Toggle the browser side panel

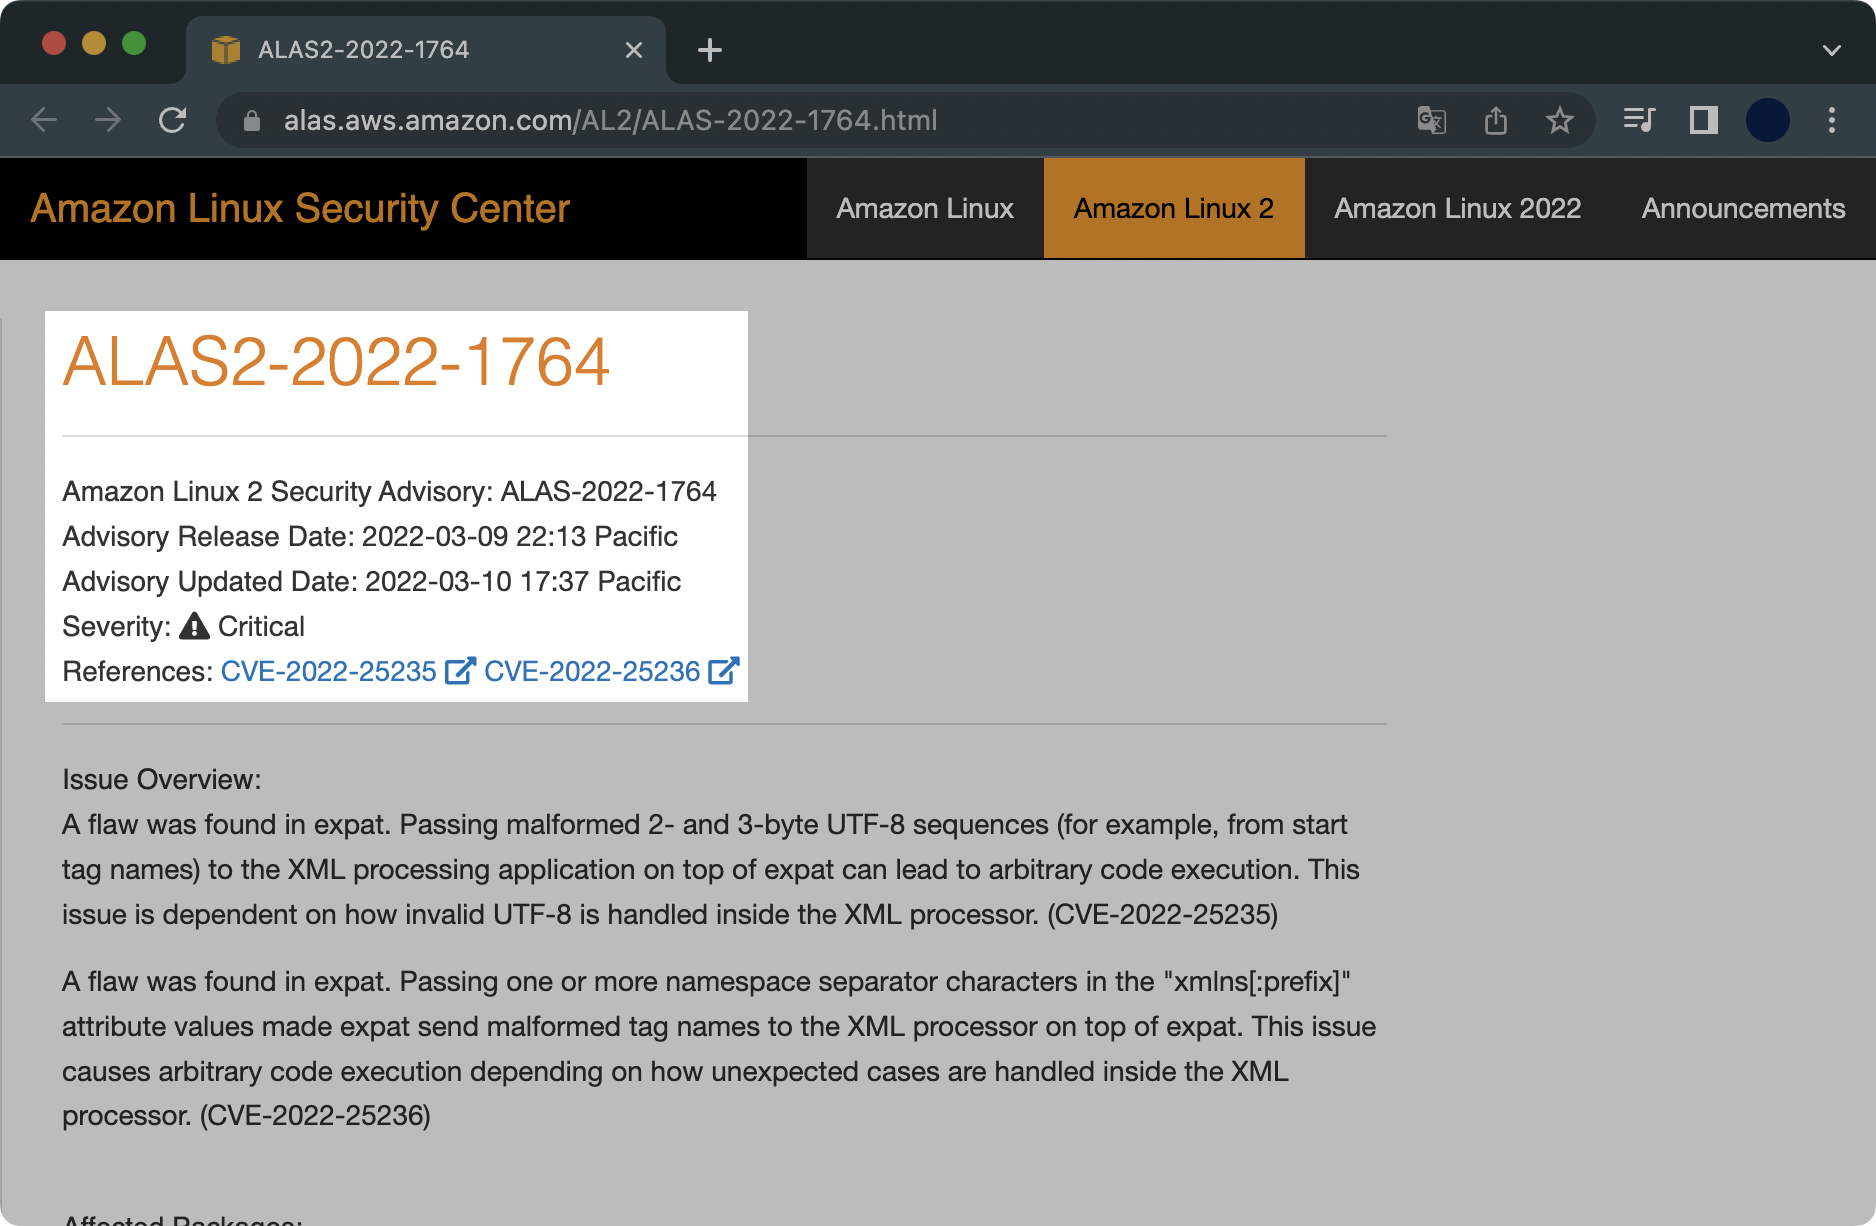click(x=1703, y=121)
